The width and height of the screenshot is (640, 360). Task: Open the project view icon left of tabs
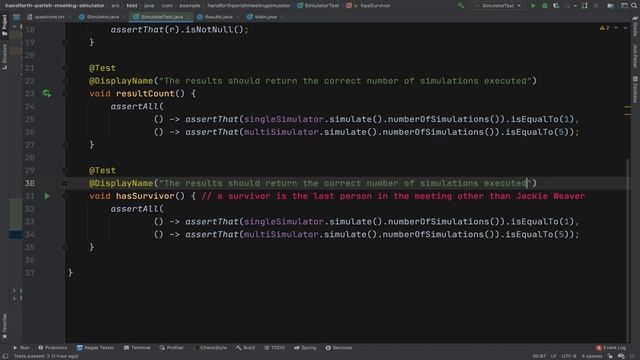(x=16, y=17)
